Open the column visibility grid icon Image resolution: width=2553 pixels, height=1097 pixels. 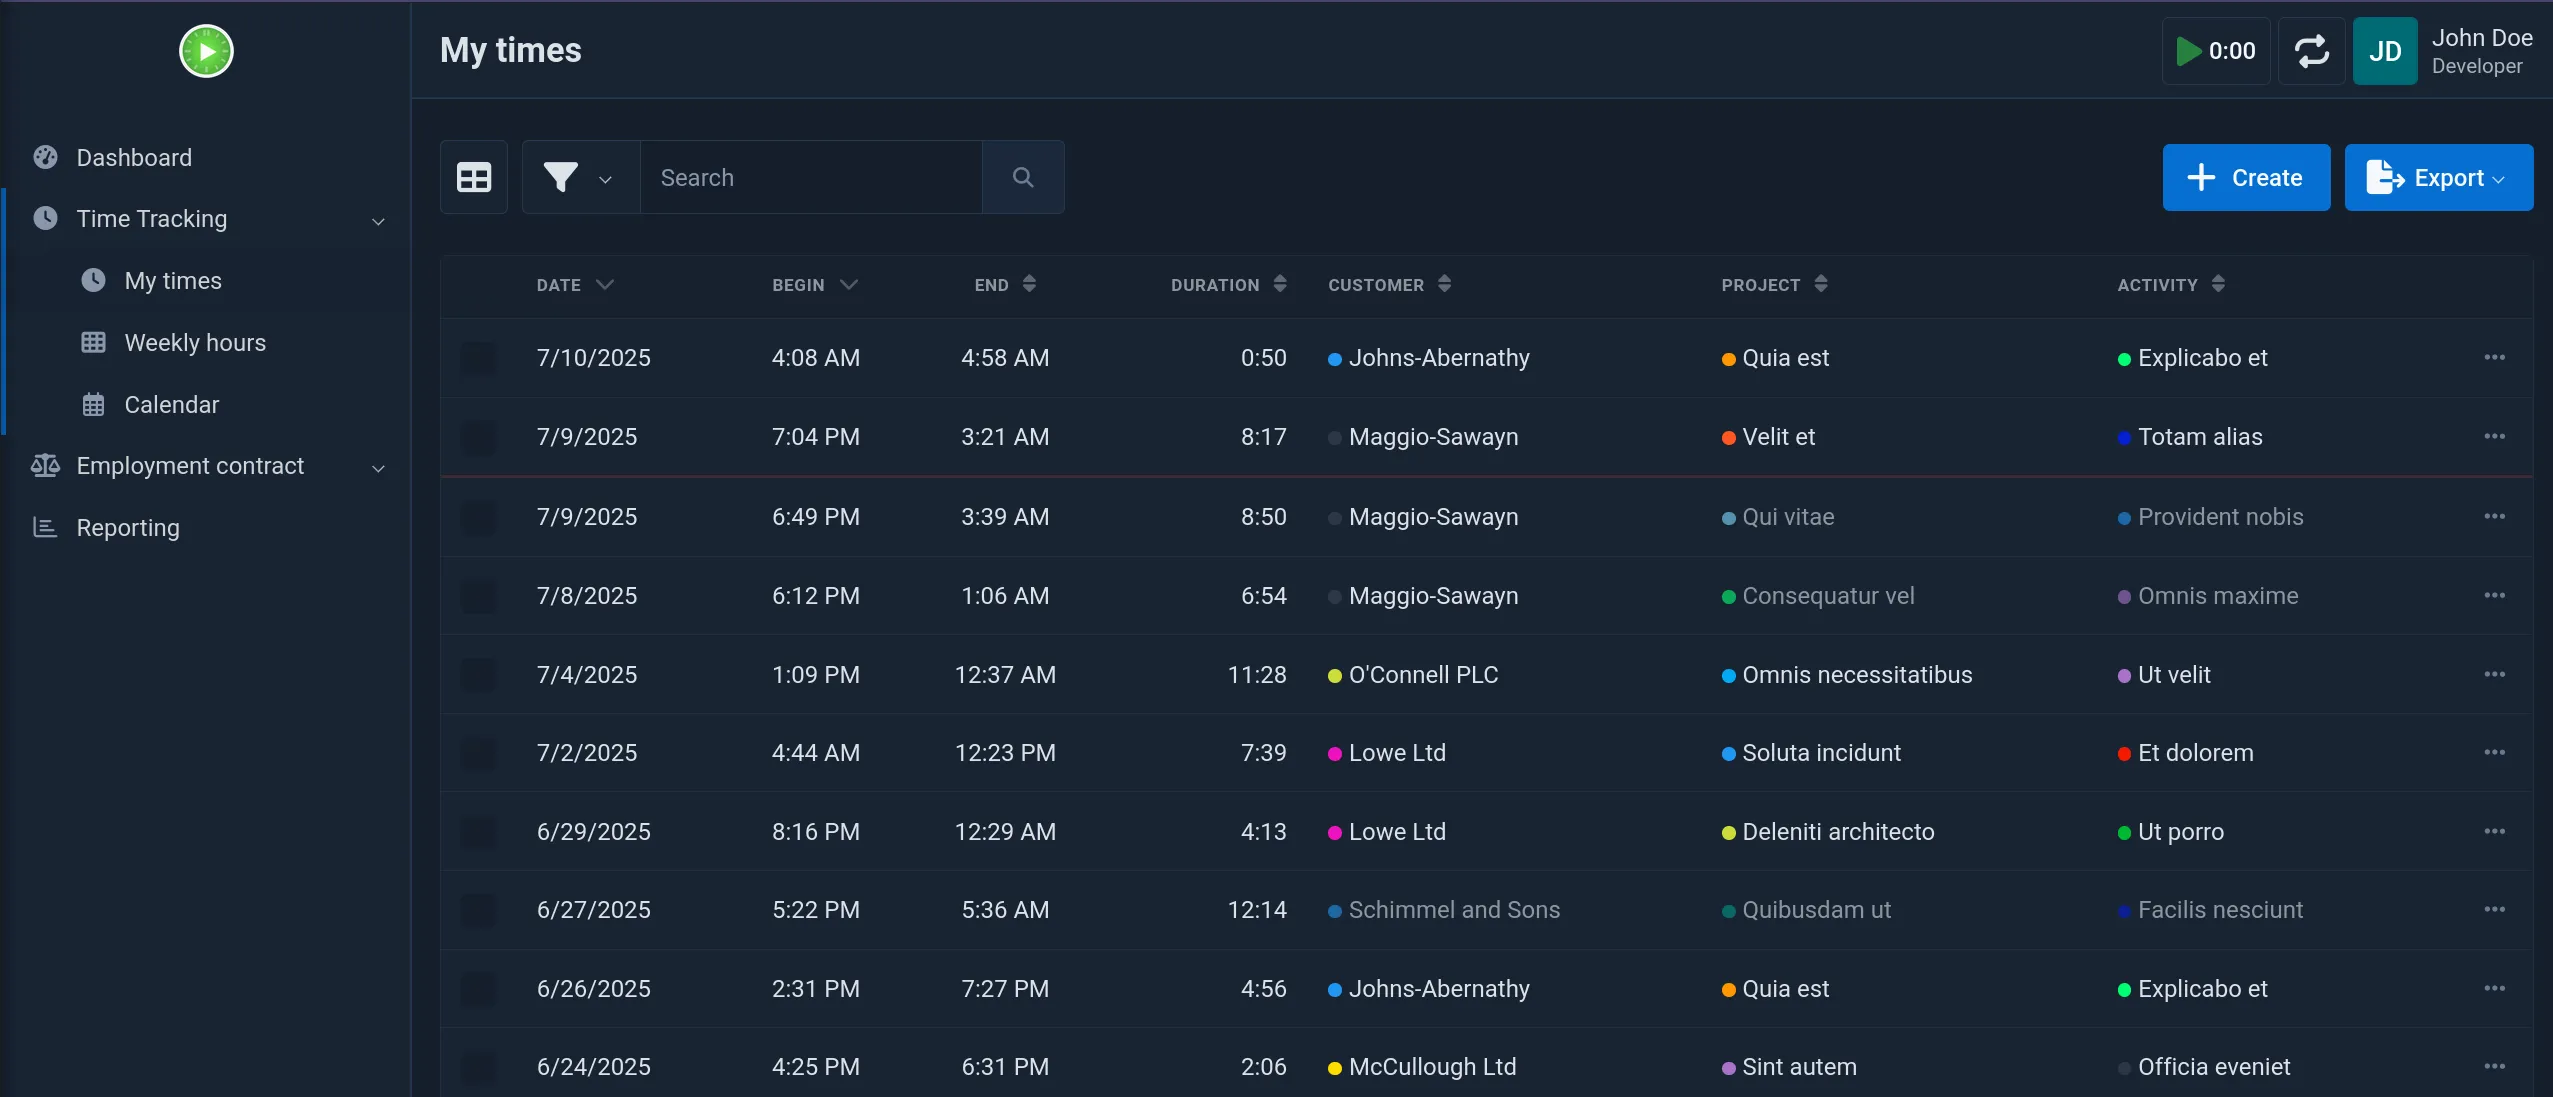tap(473, 177)
